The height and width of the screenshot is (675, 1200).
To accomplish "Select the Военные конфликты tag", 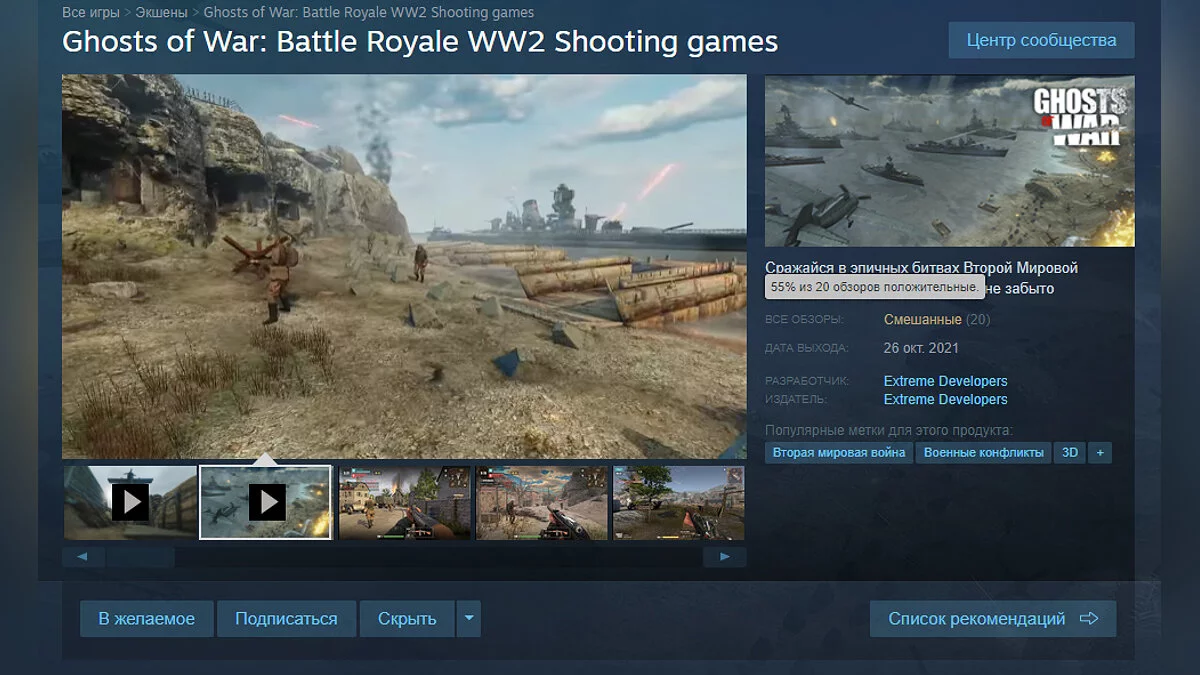I will pyautogui.click(x=984, y=453).
